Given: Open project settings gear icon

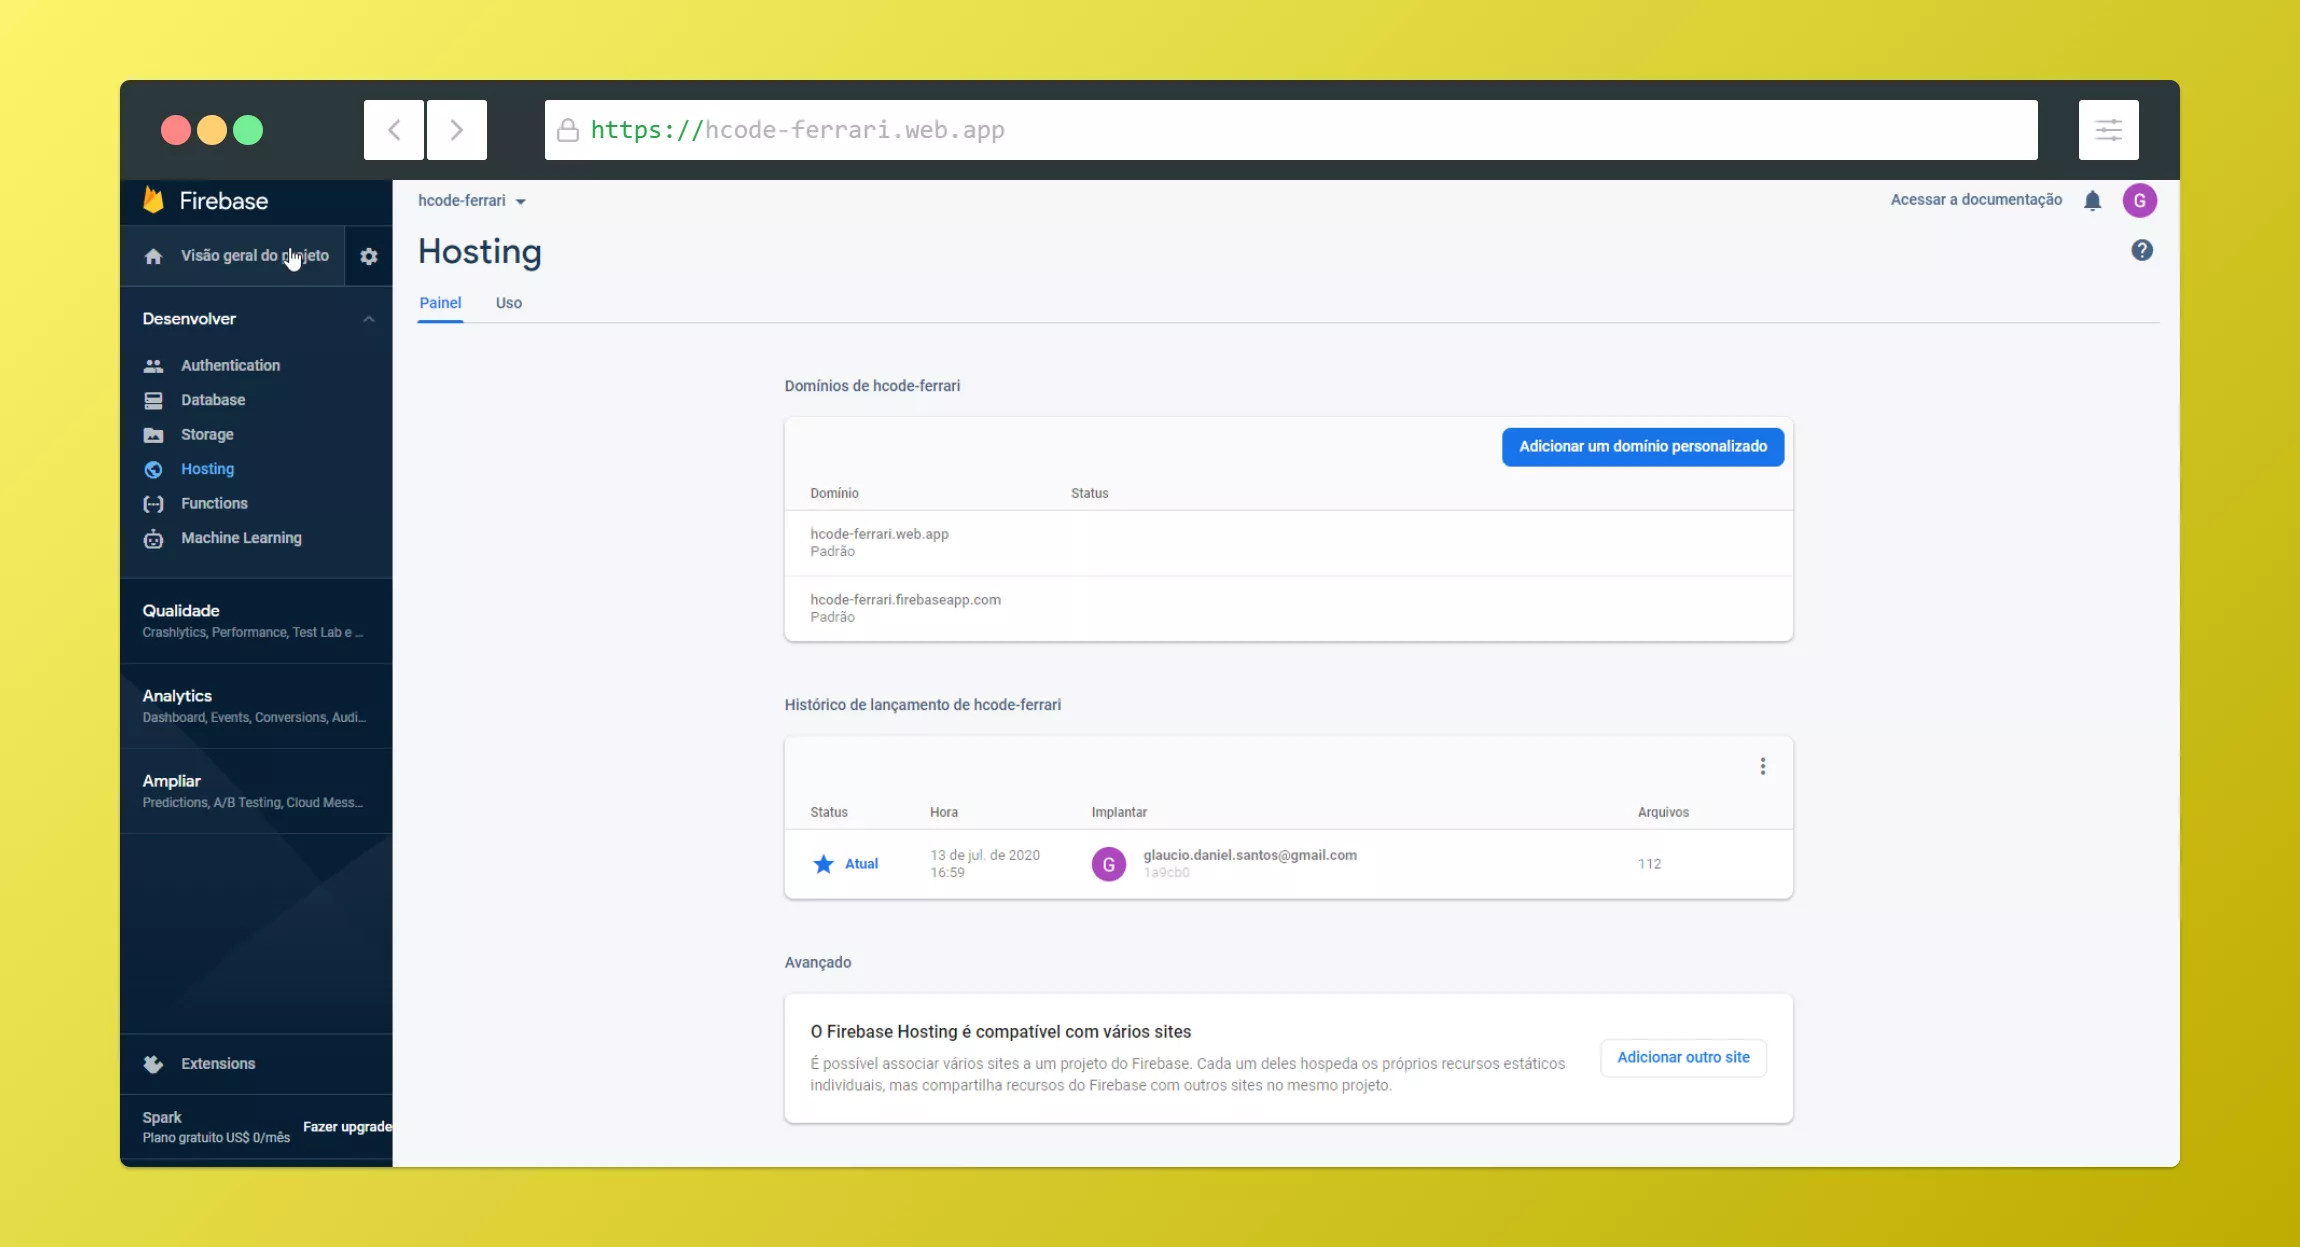Looking at the screenshot, I should 369,256.
